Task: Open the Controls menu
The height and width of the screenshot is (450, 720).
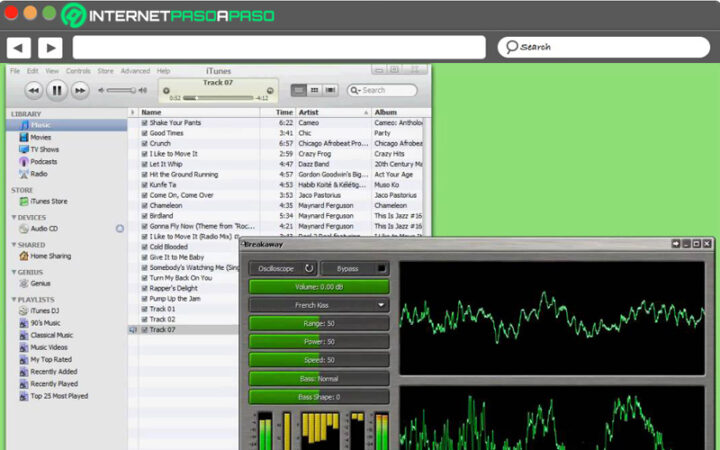Action: (78, 71)
